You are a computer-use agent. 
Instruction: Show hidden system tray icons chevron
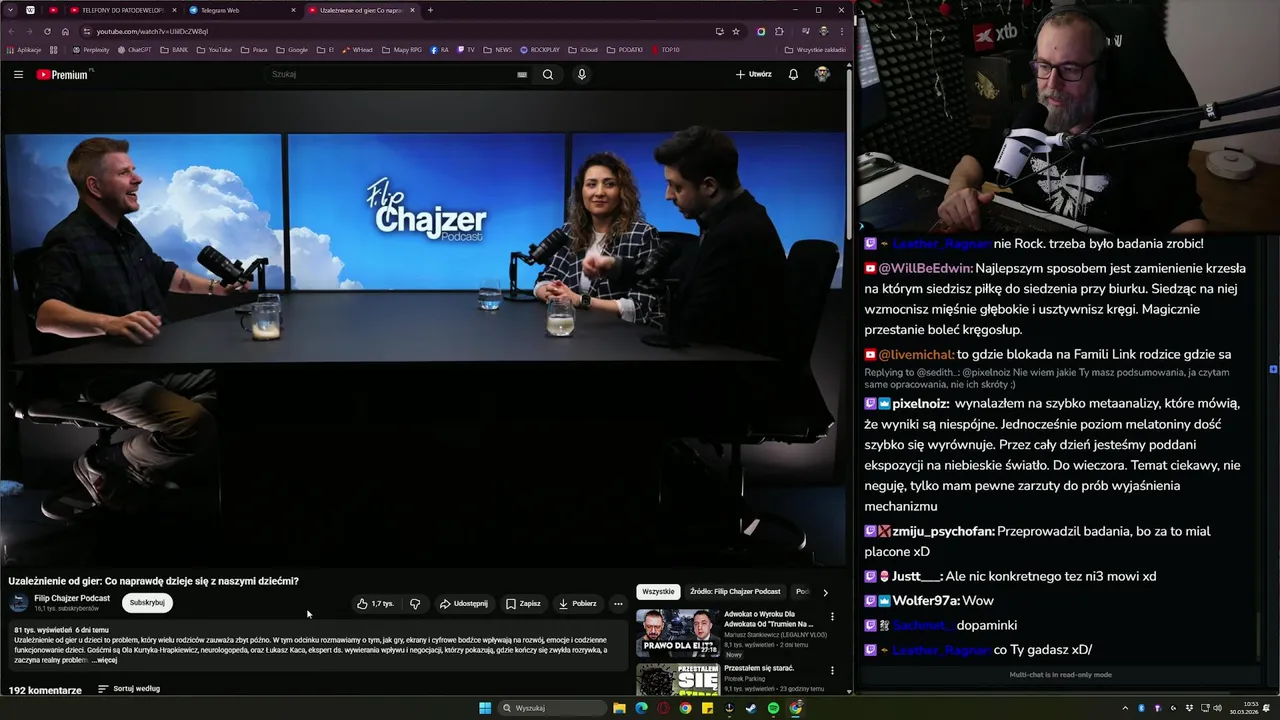[x=1127, y=708]
